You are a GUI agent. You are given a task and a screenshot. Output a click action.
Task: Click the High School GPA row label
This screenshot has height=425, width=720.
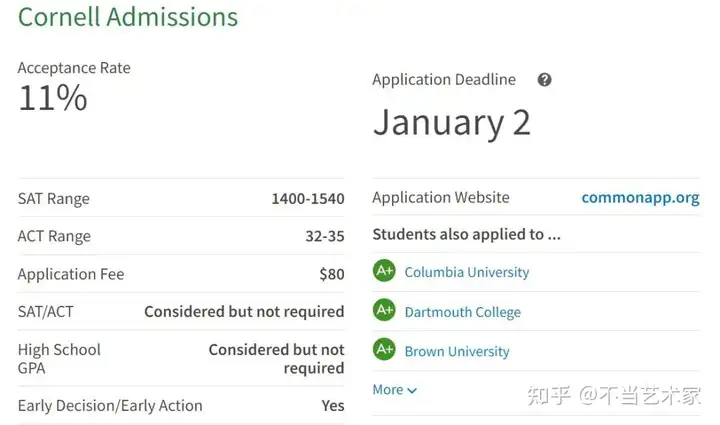tap(59, 359)
